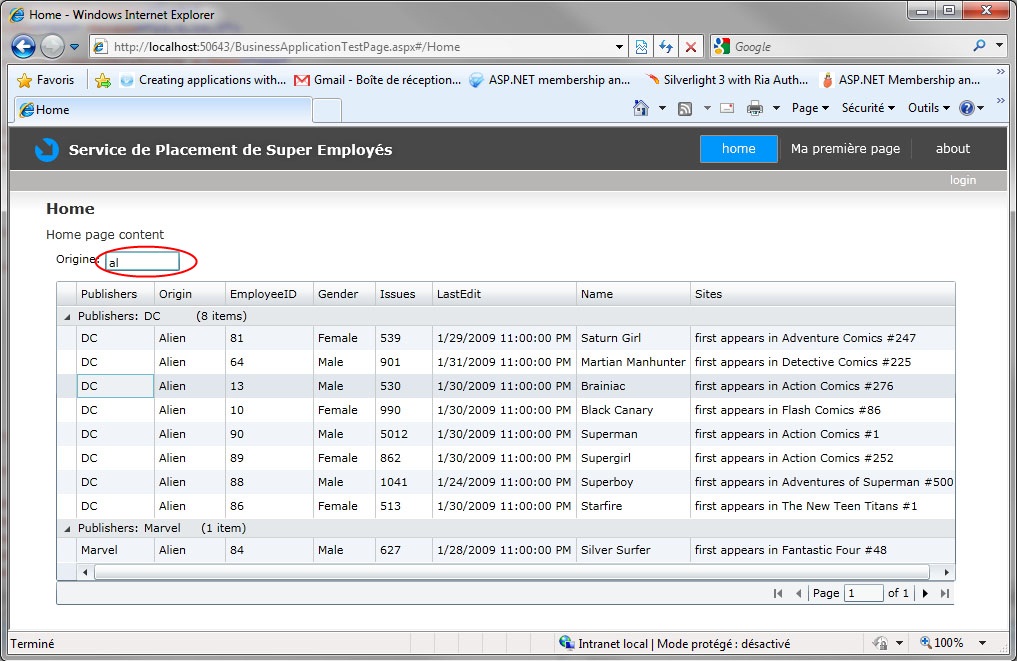This screenshot has height=661, width=1017.
Task: Jump to last page in data pager
Action: click(x=945, y=593)
